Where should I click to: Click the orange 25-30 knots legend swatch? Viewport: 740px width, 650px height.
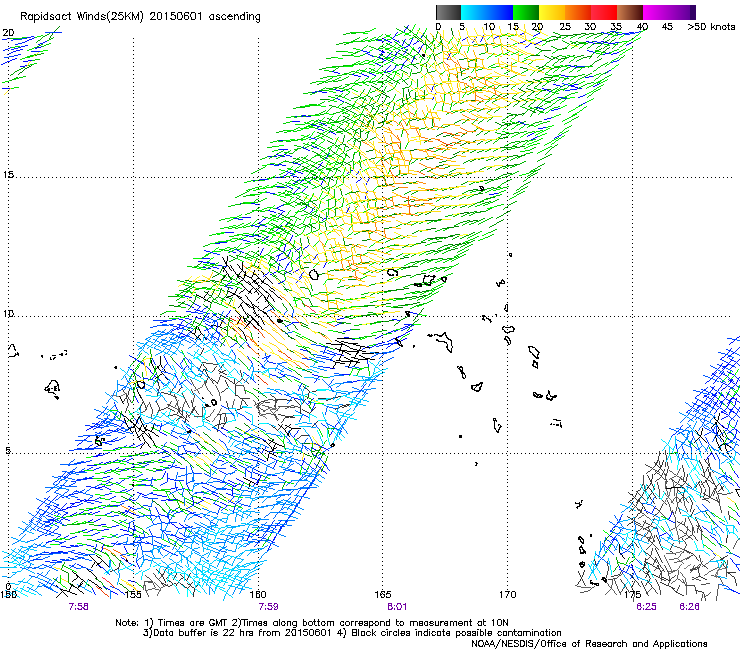[x=578, y=12]
